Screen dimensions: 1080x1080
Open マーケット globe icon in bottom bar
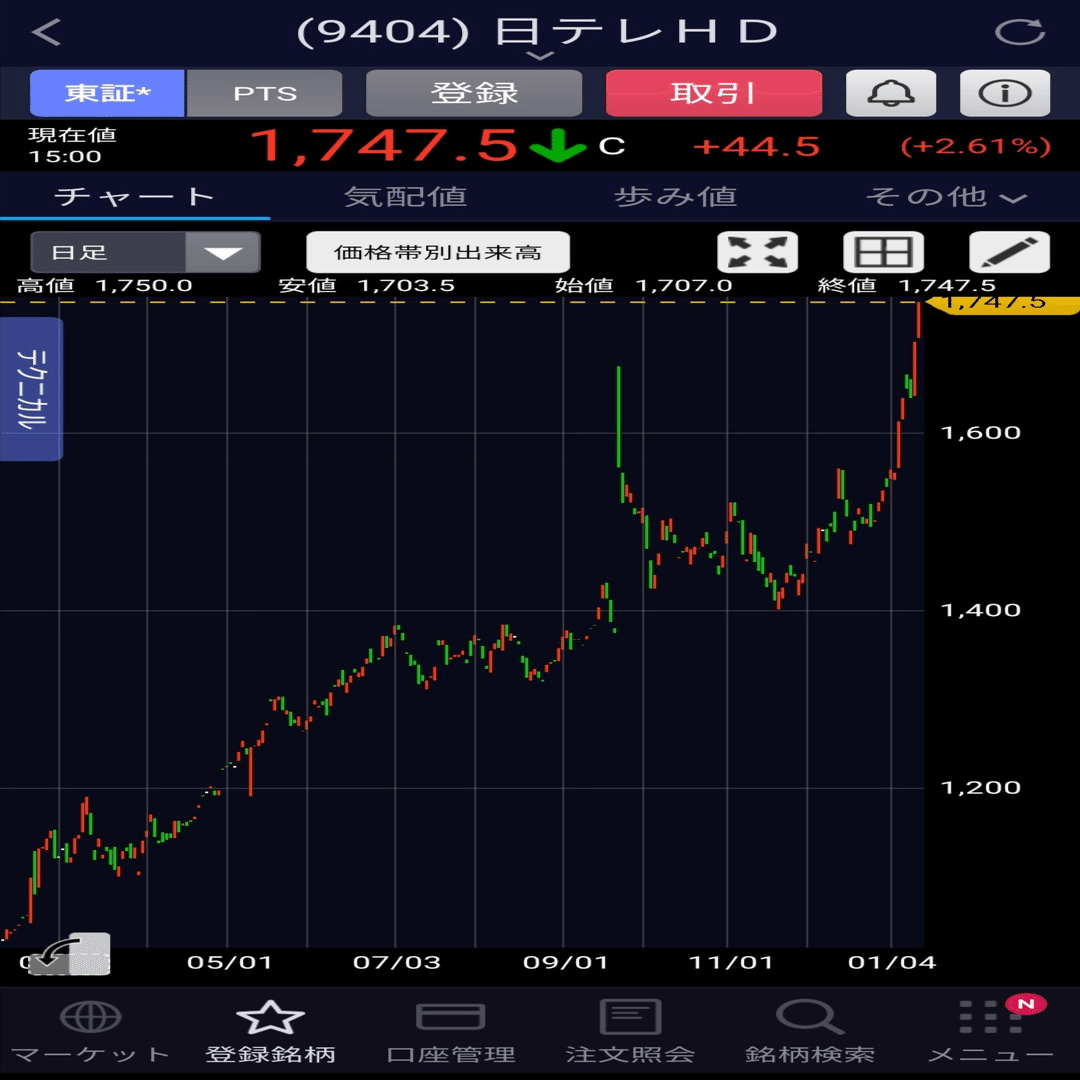[91, 1017]
